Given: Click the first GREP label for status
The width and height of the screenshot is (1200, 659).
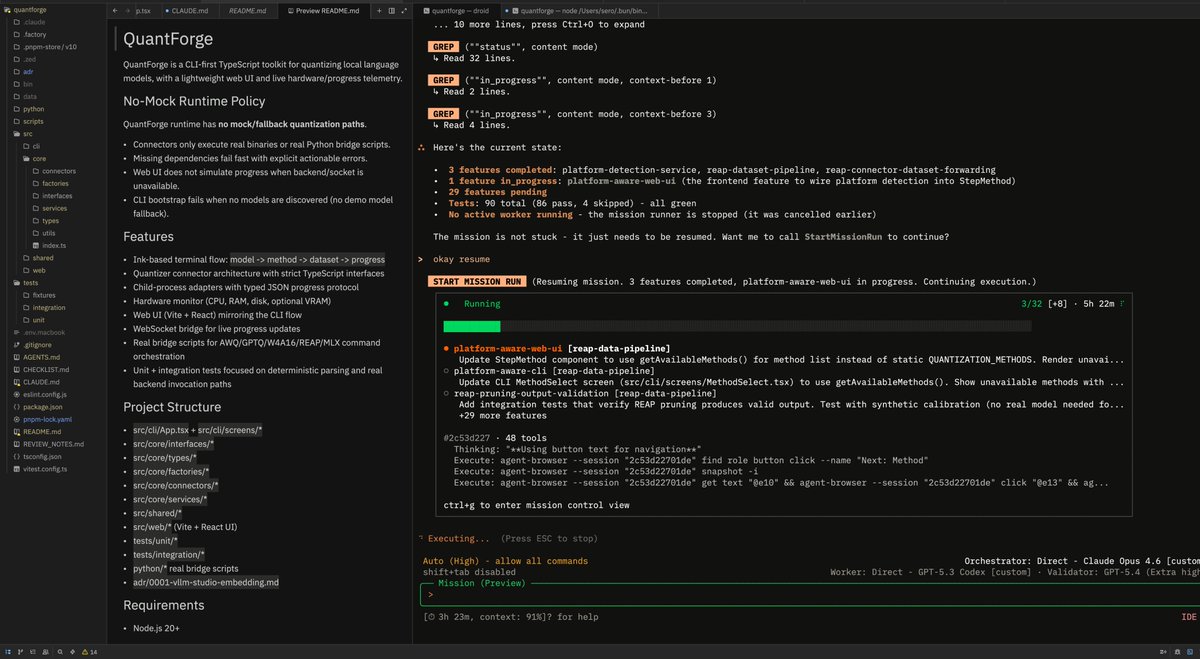Looking at the screenshot, I should 443,47.
